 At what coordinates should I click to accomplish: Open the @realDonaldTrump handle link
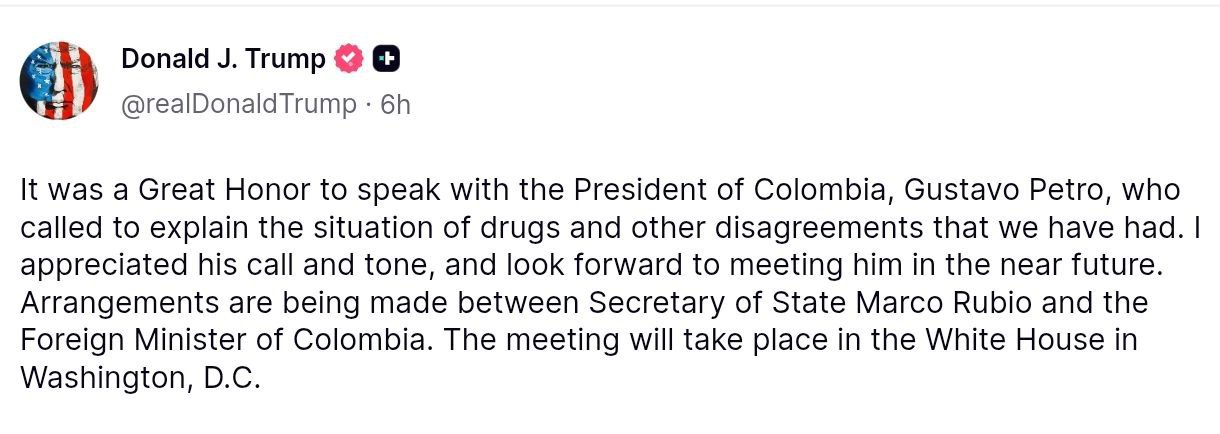[238, 104]
